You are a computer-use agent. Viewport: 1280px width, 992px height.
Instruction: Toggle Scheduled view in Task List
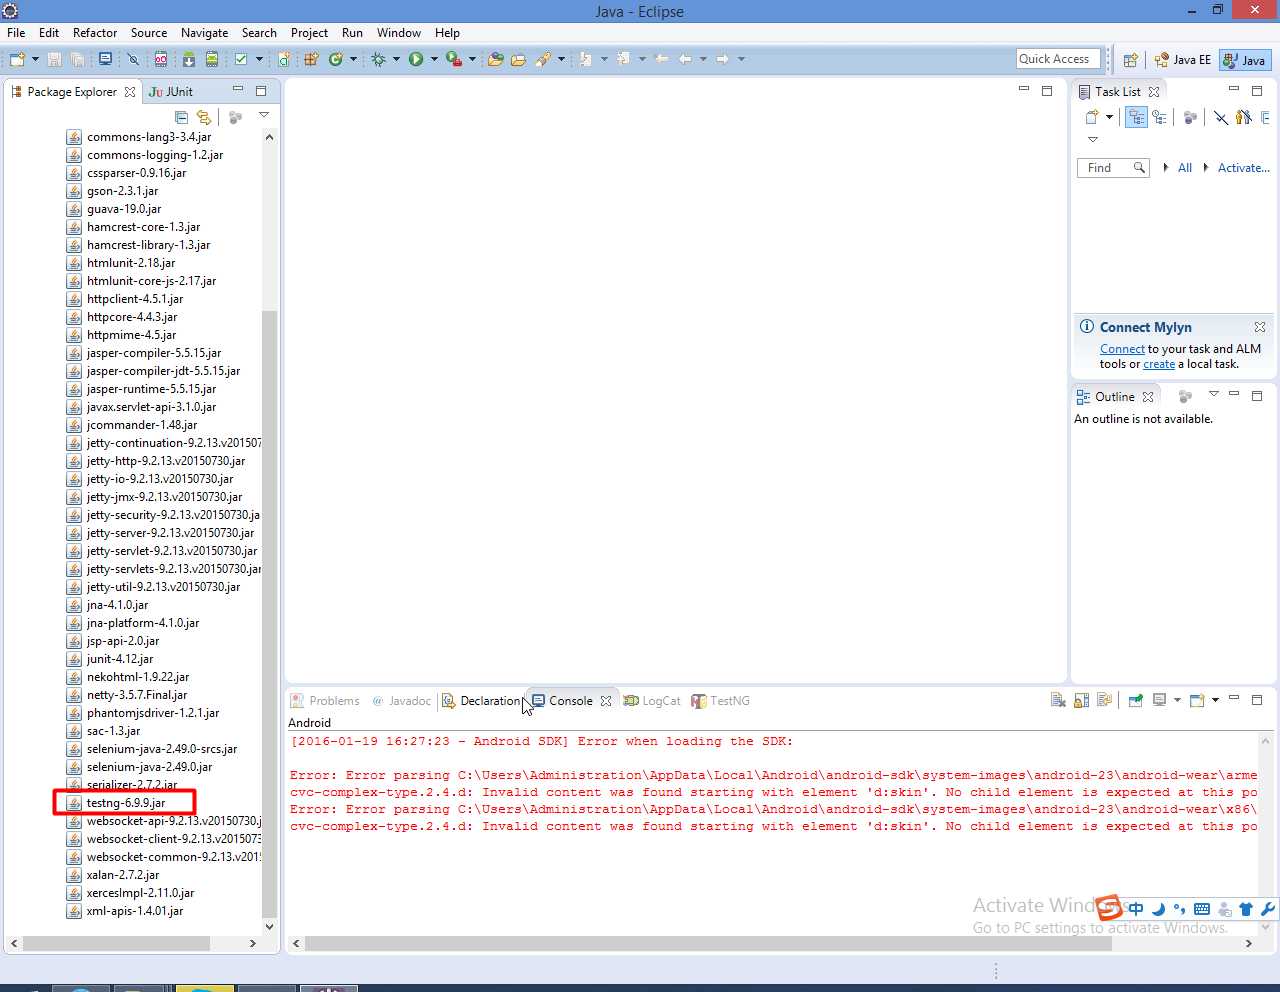click(x=1160, y=117)
